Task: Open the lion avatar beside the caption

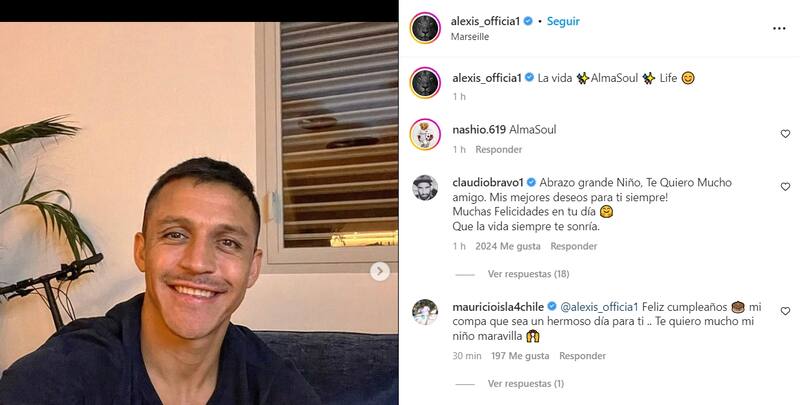Action: (x=425, y=83)
